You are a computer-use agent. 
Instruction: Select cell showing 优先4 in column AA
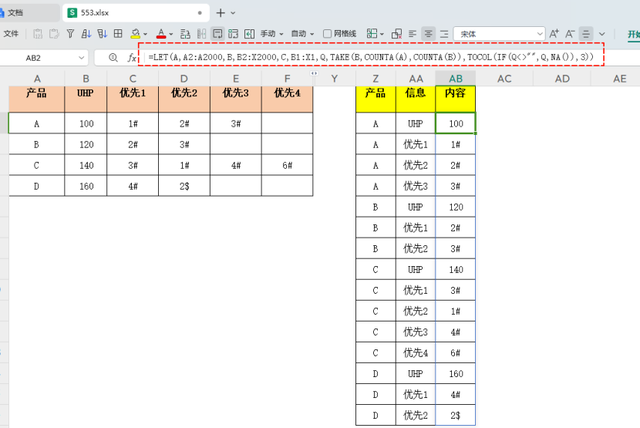[x=416, y=353]
